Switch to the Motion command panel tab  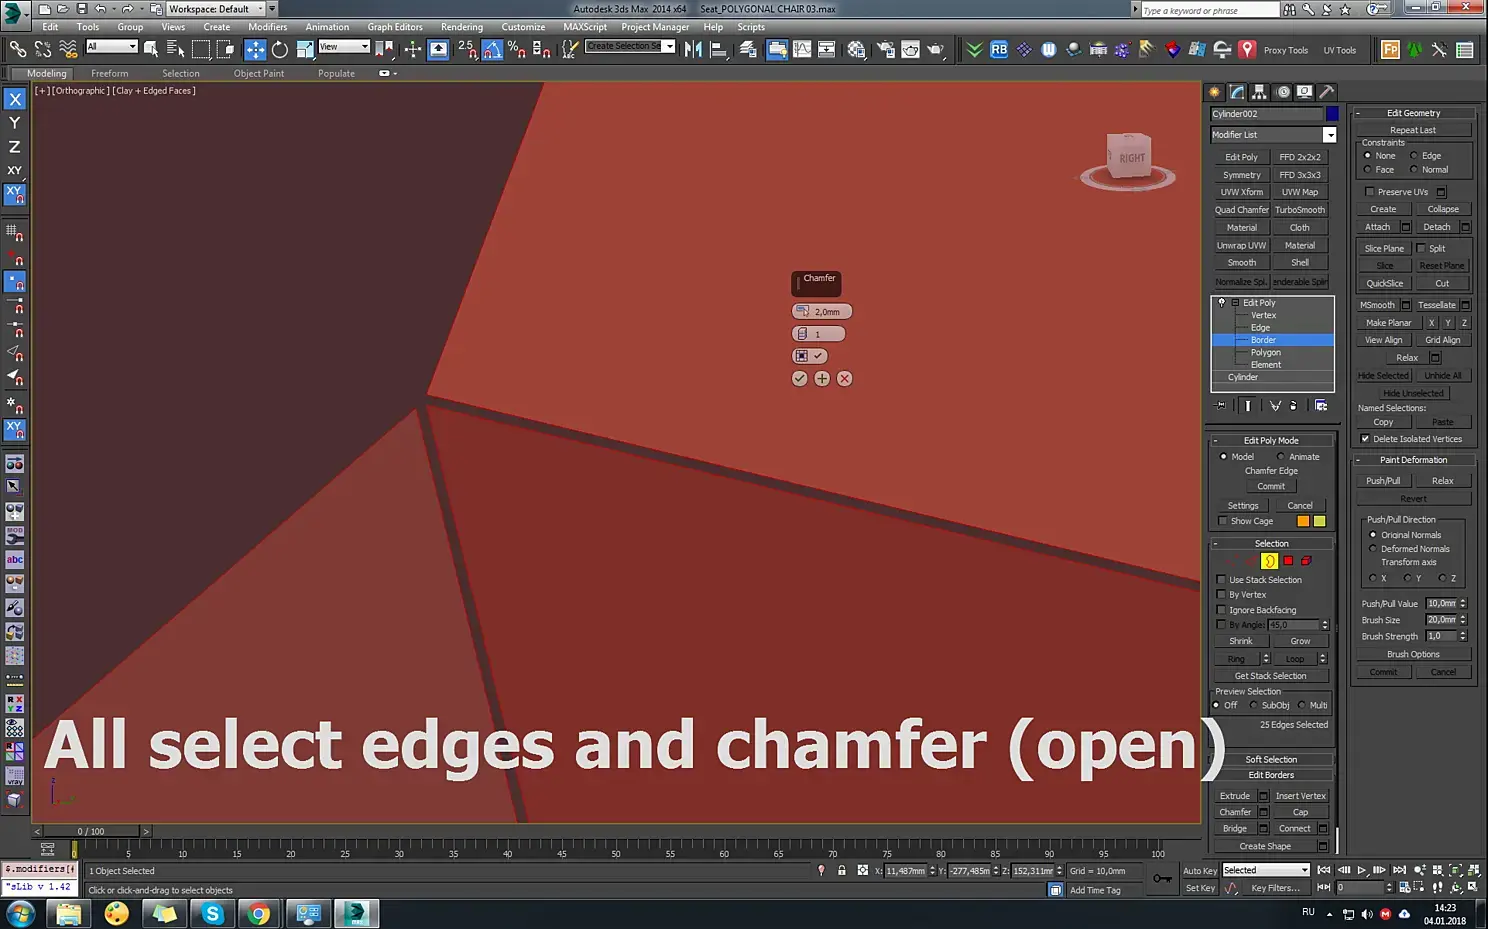1283,92
